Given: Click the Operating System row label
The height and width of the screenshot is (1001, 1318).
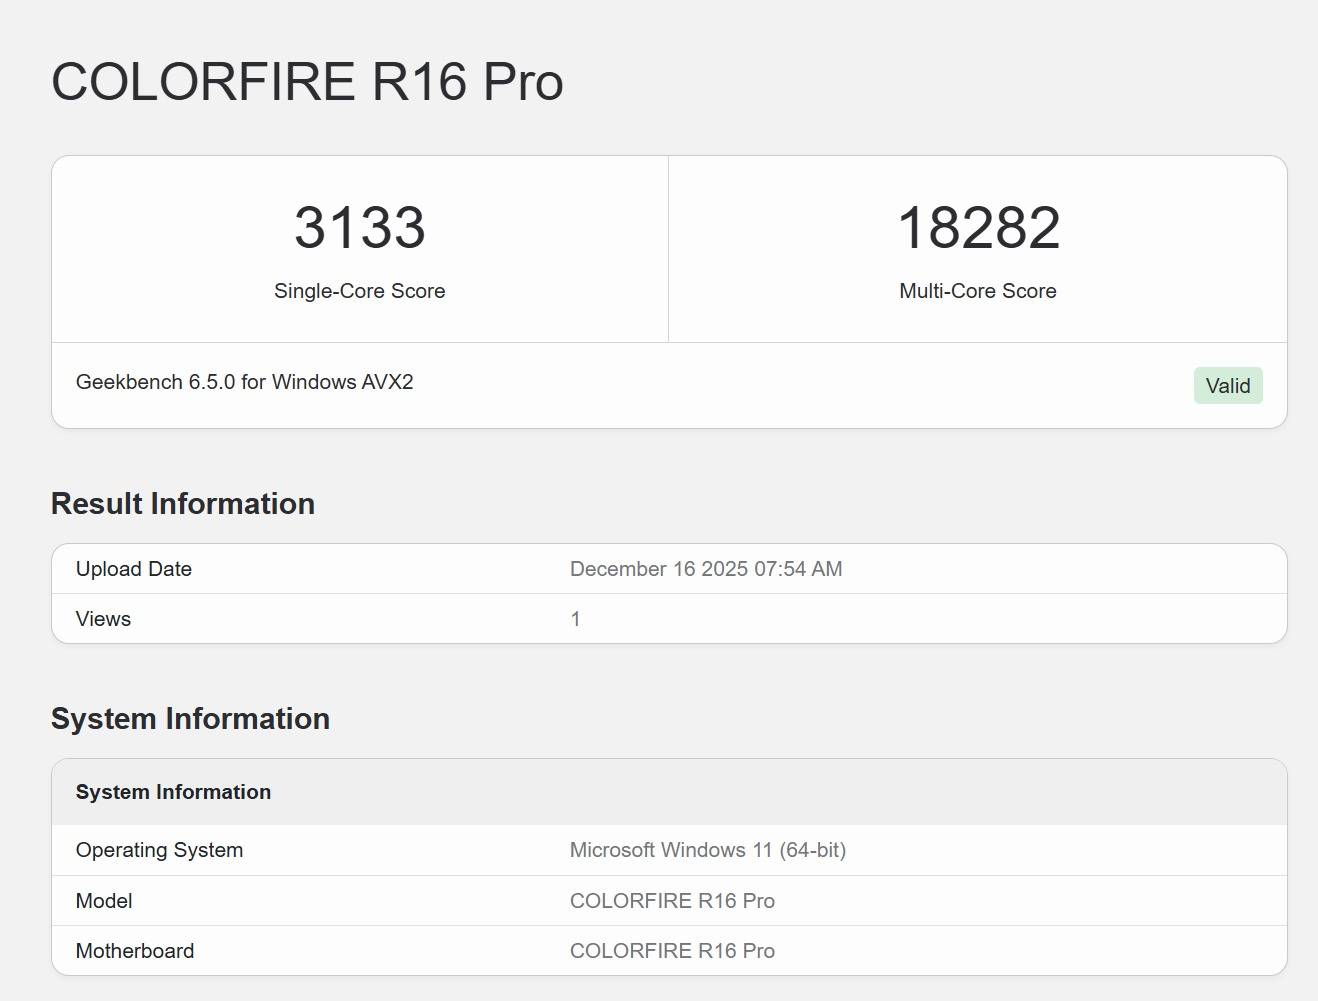Looking at the screenshot, I should click(x=159, y=850).
